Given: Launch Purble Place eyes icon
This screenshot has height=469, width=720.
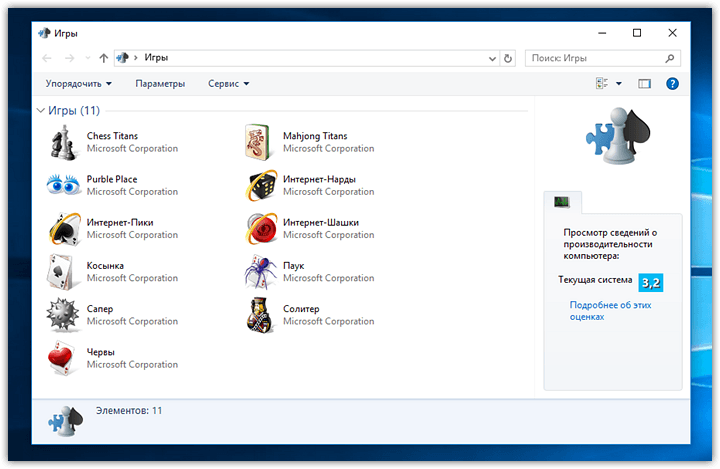Looking at the screenshot, I should click(63, 185).
